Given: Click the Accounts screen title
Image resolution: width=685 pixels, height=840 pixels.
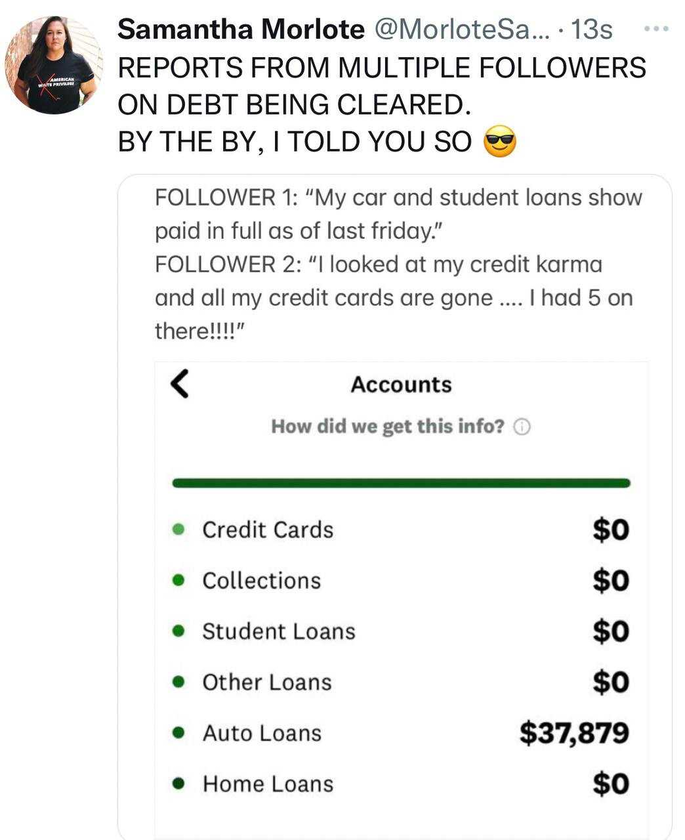Looking at the screenshot, I should [401, 385].
